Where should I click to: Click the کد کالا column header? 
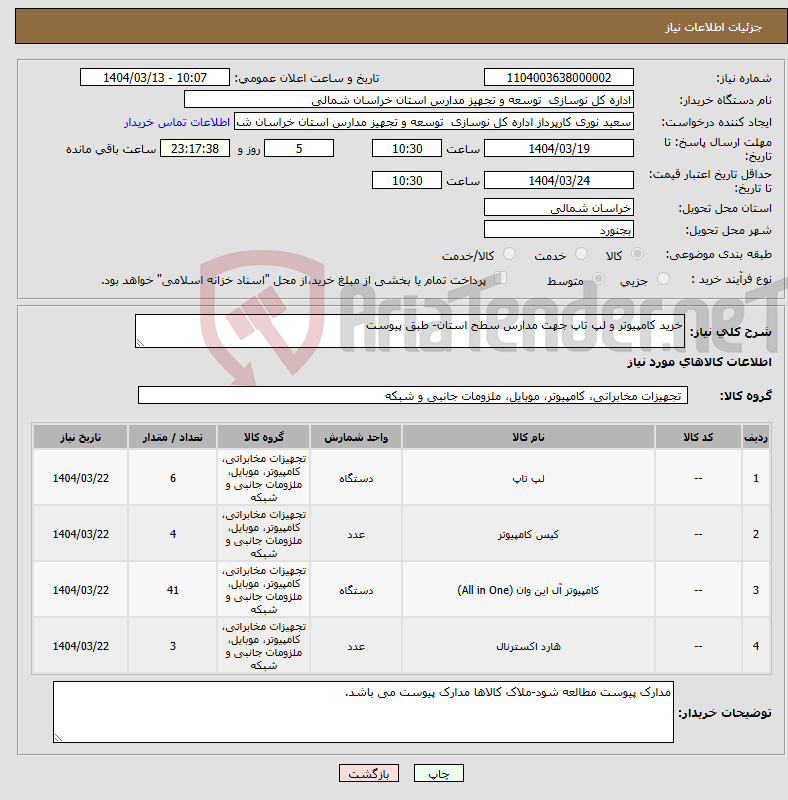point(698,437)
